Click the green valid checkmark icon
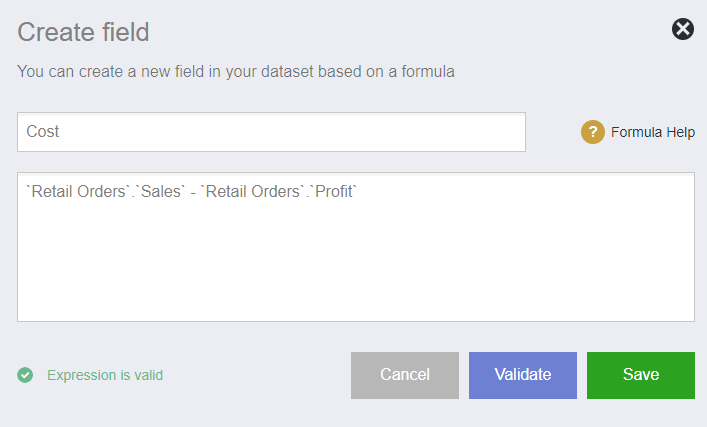The height and width of the screenshot is (427, 707). pyautogui.click(x=25, y=375)
